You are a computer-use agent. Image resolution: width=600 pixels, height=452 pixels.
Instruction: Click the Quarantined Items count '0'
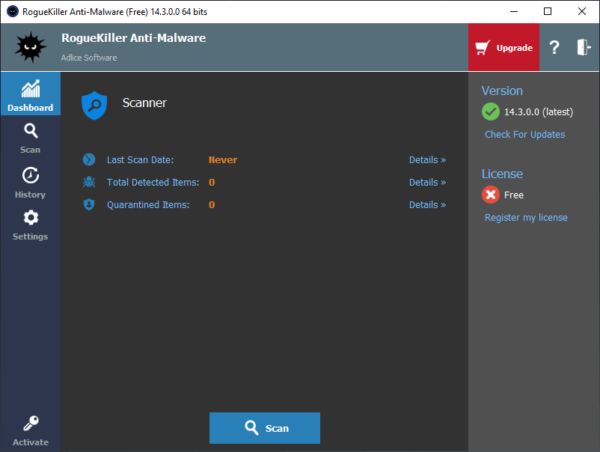[x=212, y=205]
